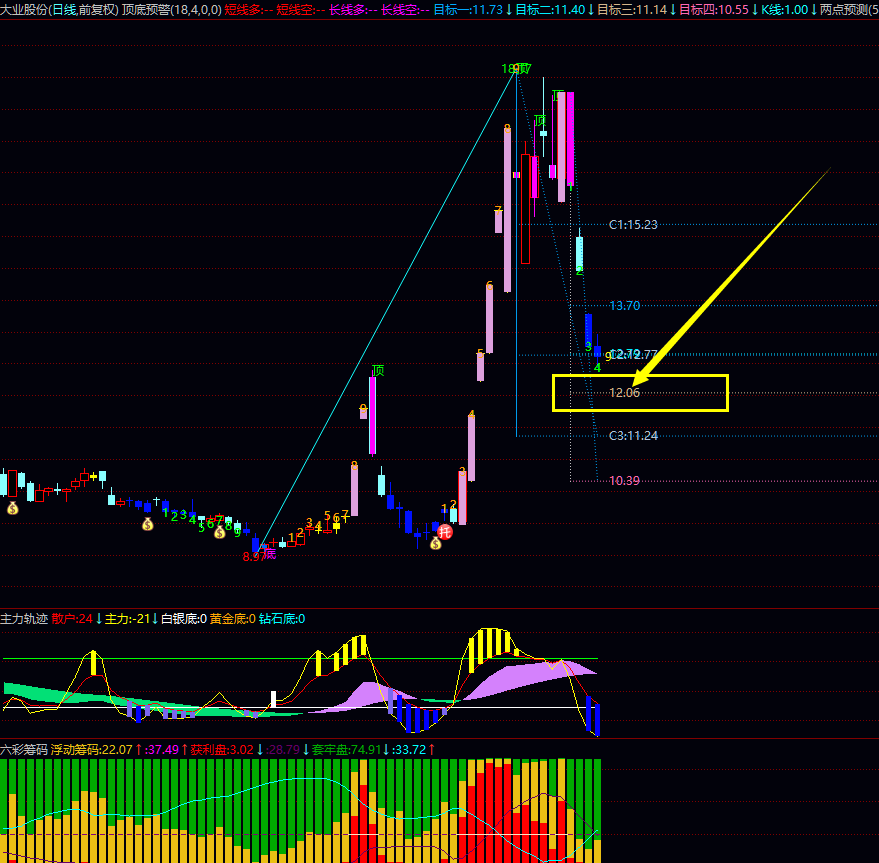The image size is (879, 863).
Task: Click the 目标四:10.55 value
Action: 714,10
